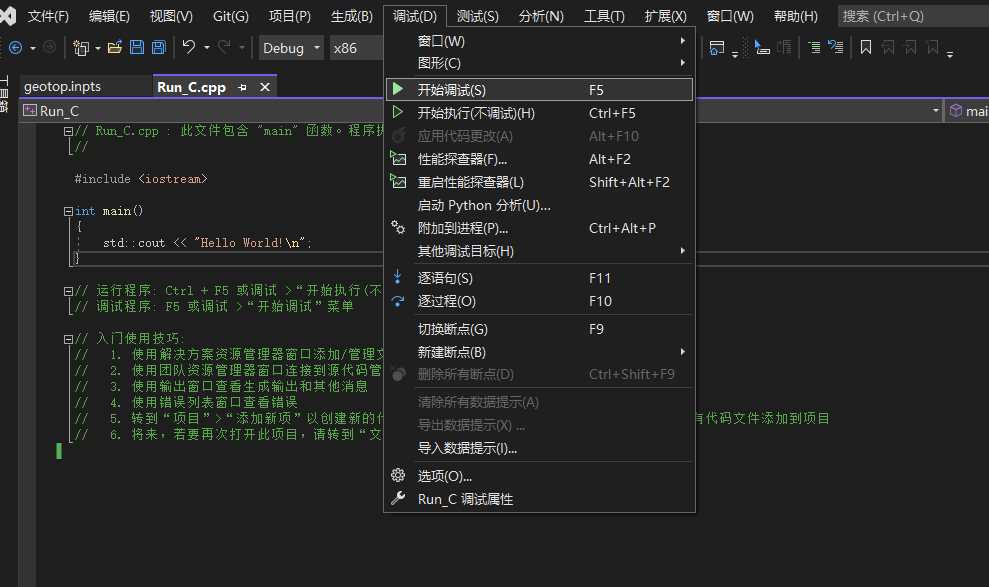Open the new project dropdown arrow
Viewport: 989px width, 587px height.
98,48
